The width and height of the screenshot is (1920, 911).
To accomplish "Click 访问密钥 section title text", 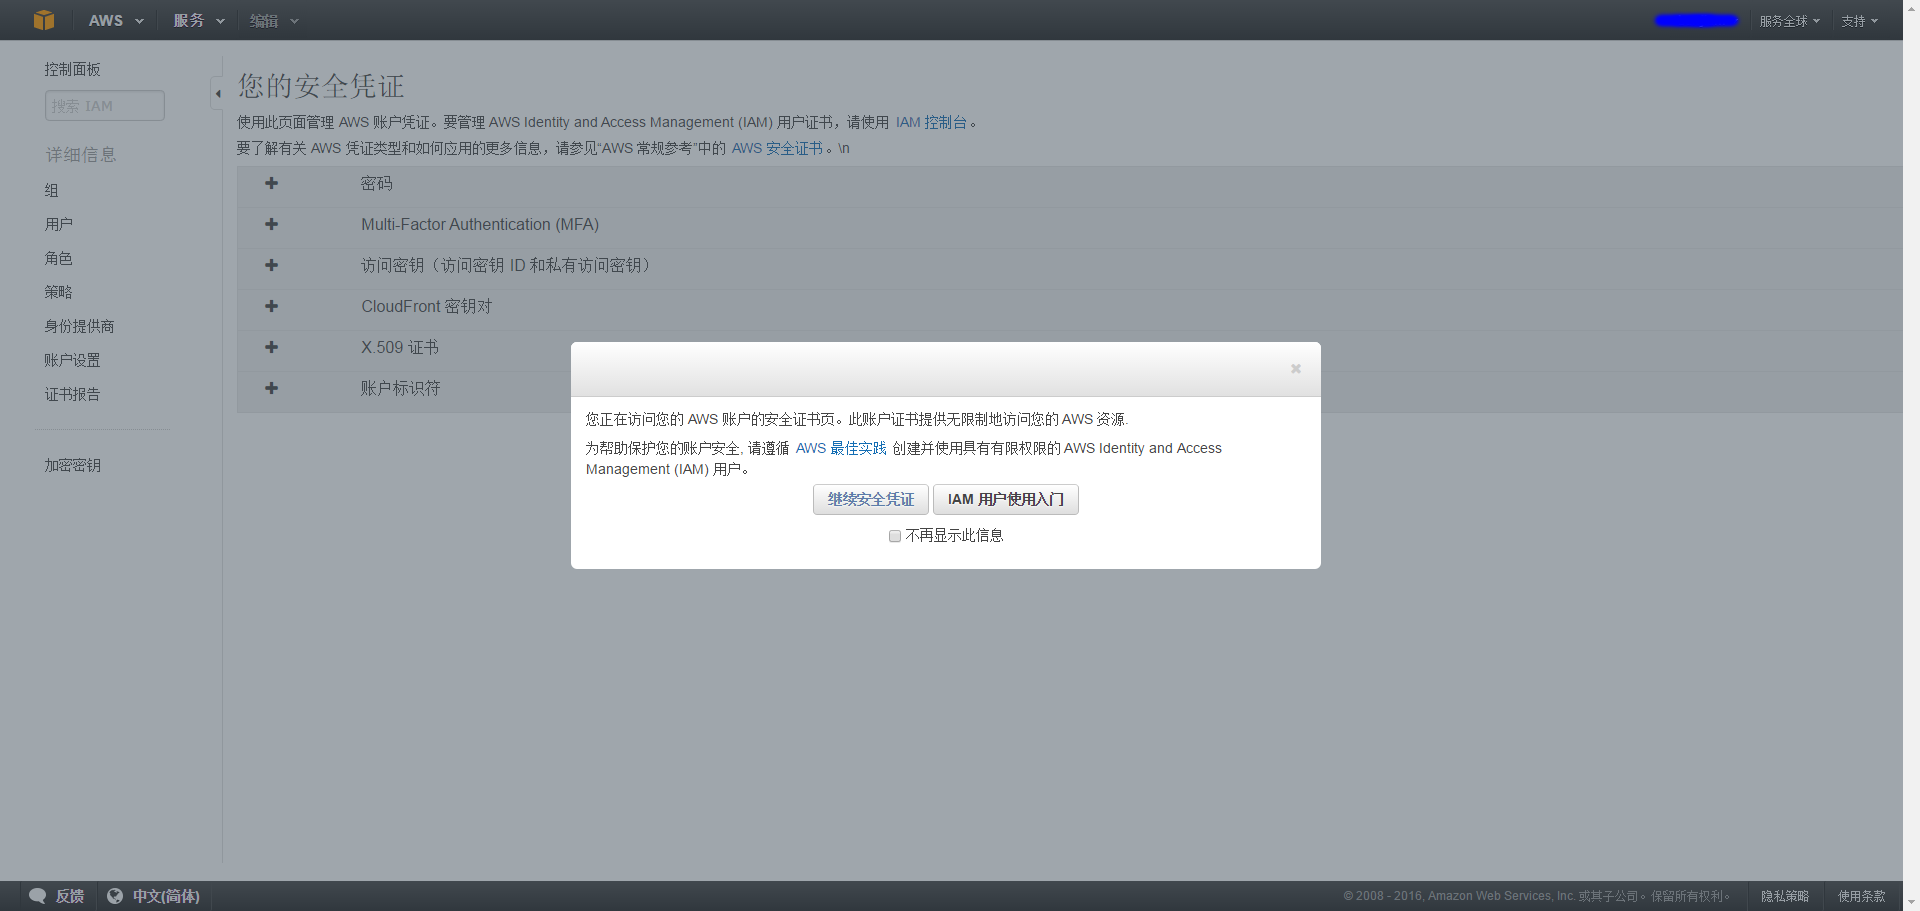I will pyautogui.click(x=505, y=265).
